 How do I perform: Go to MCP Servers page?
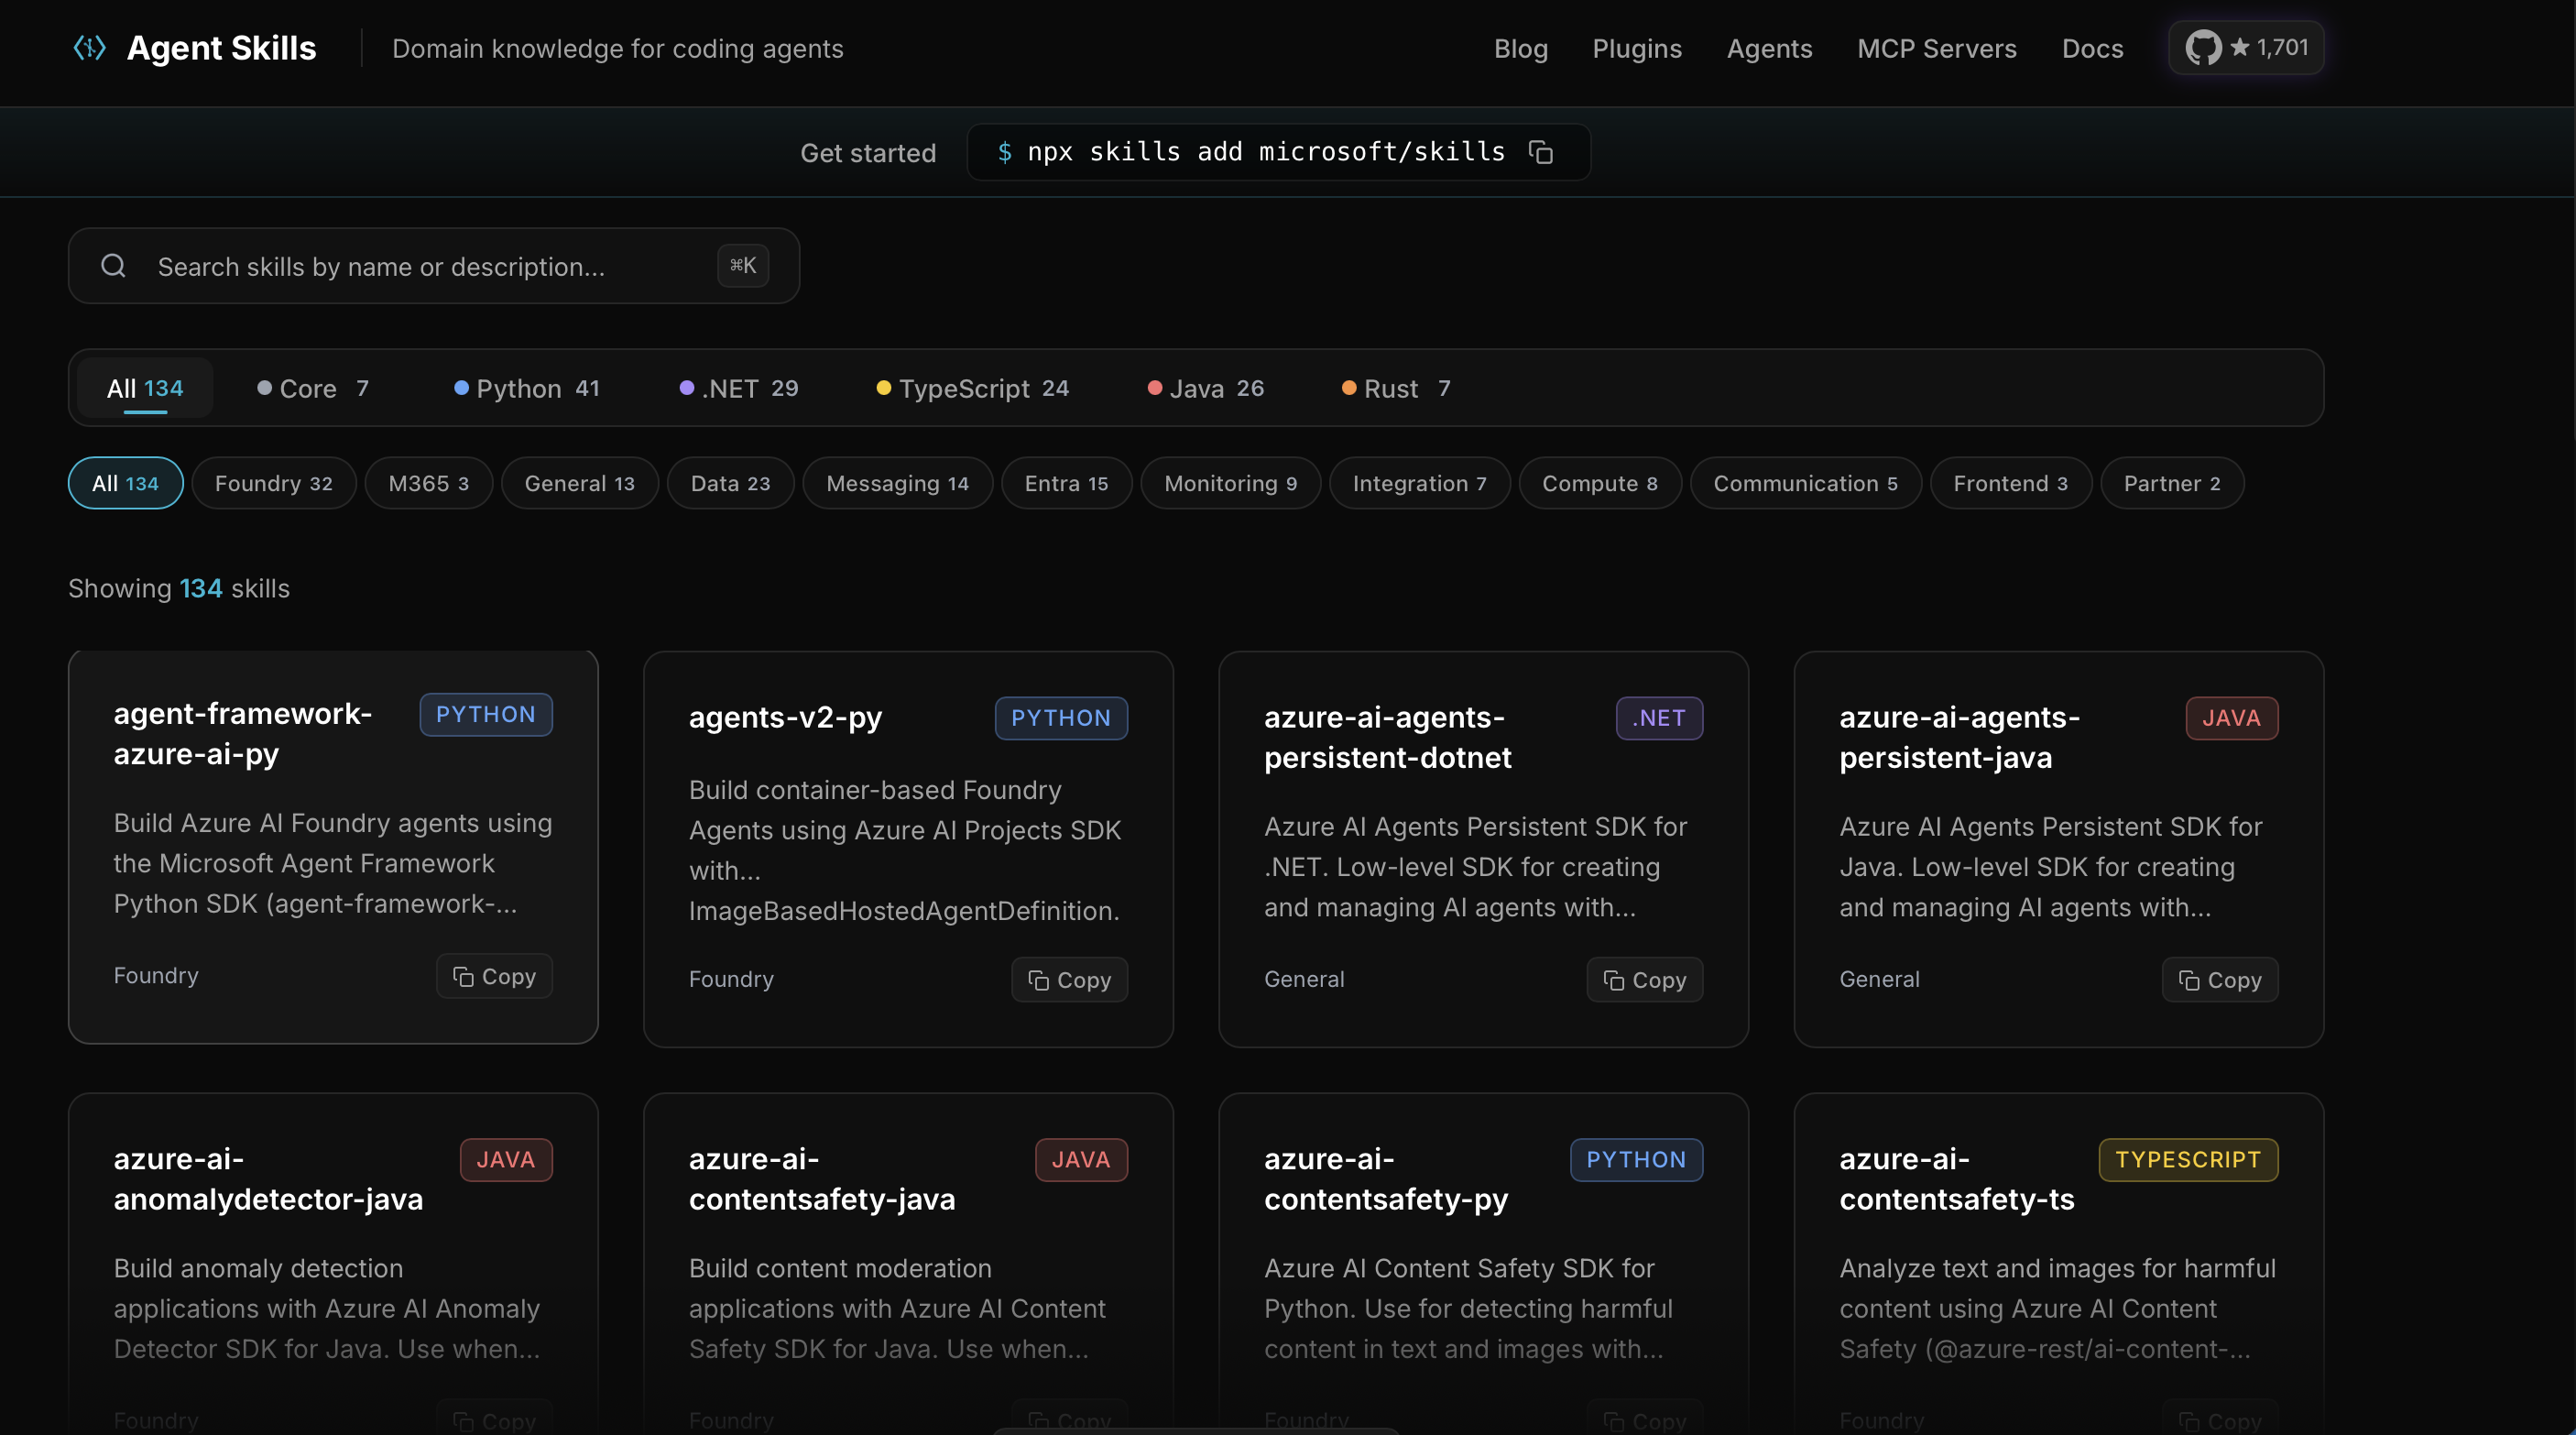pyautogui.click(x=1936, y=48)
